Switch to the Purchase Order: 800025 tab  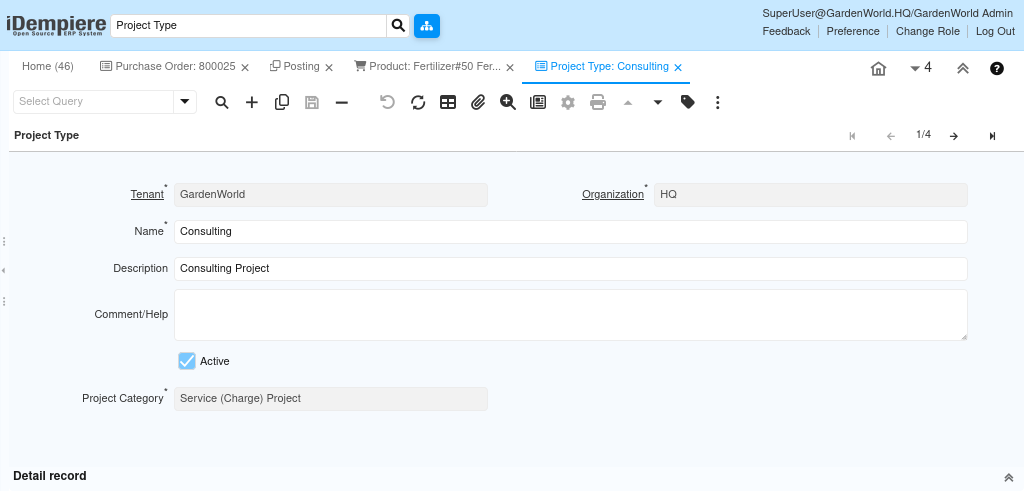168,67
